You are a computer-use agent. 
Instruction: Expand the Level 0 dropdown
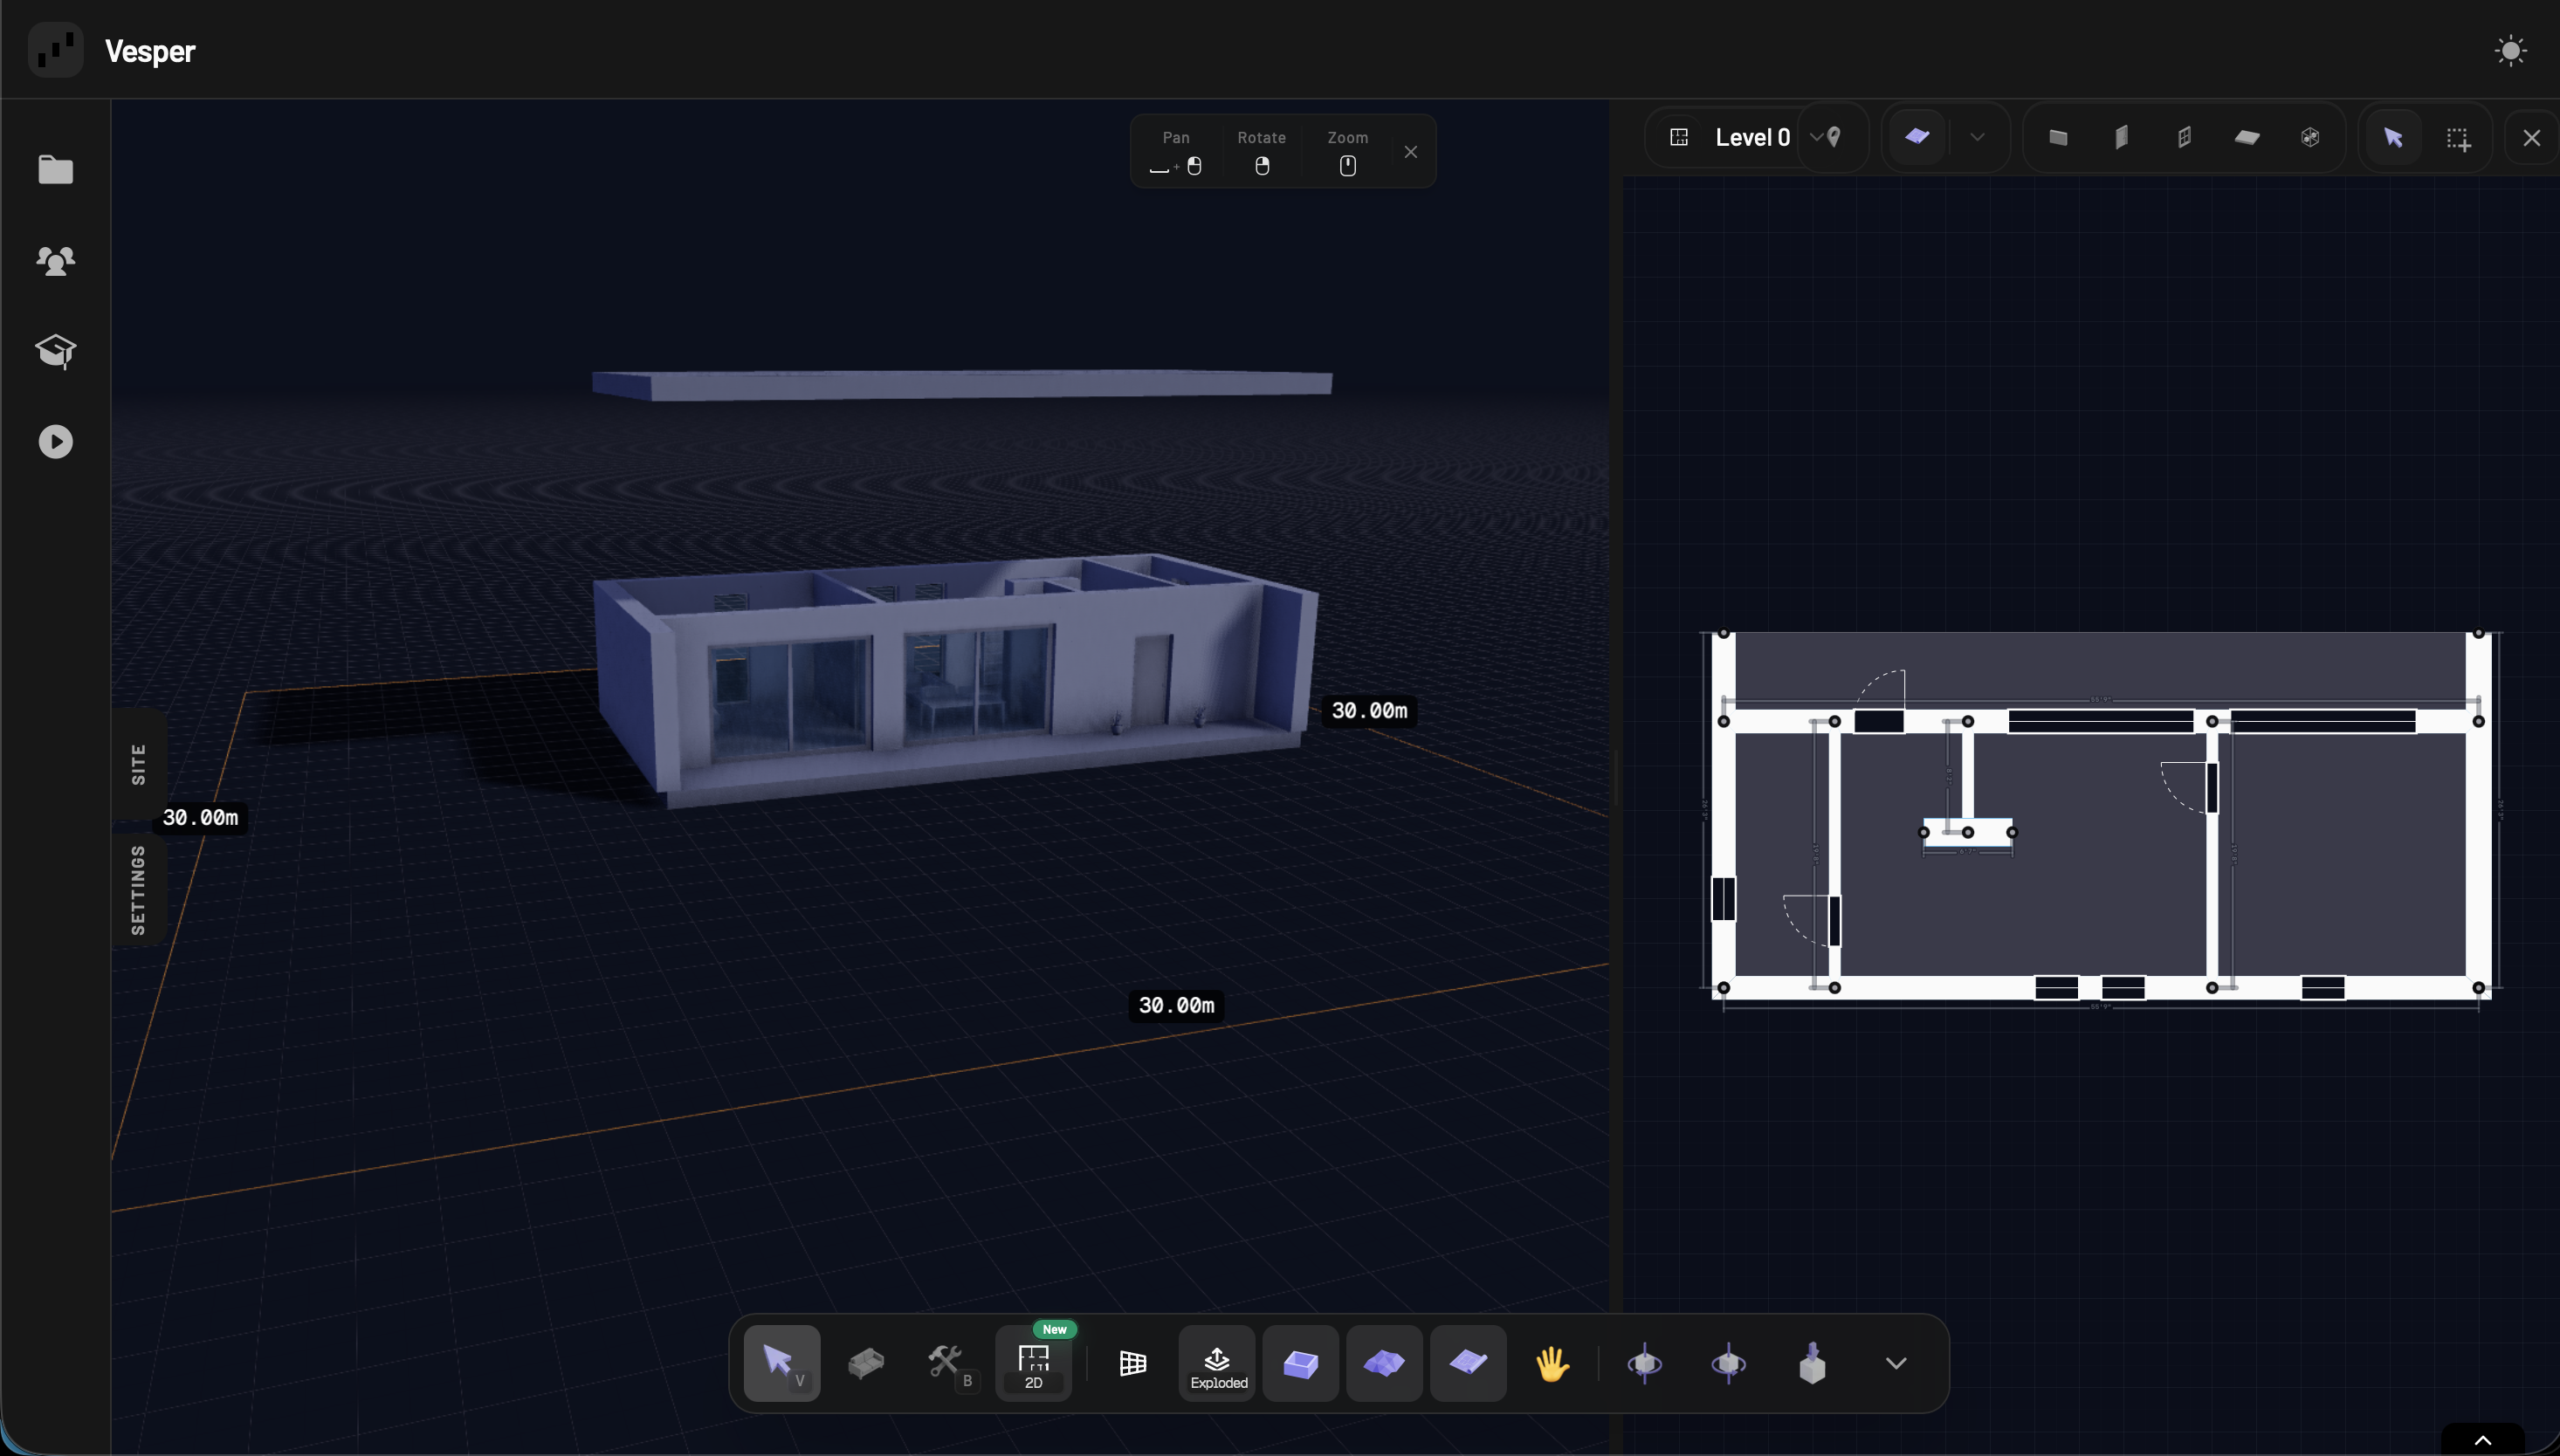1814,137
